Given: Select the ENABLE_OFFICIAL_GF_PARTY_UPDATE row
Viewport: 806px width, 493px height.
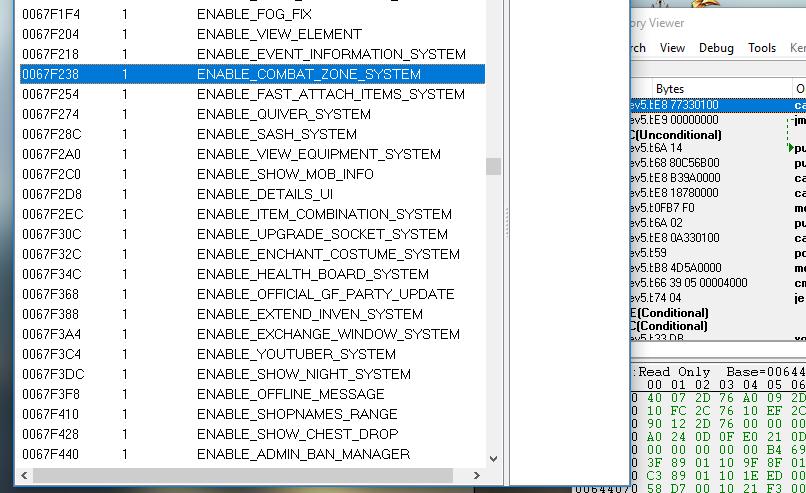Looking at the screenshot, I should pyautogui.click(x=252, y=294).
